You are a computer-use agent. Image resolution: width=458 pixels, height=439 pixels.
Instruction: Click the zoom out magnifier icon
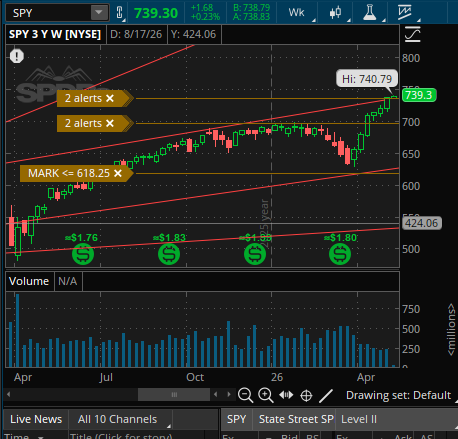(x=245, y=395)
